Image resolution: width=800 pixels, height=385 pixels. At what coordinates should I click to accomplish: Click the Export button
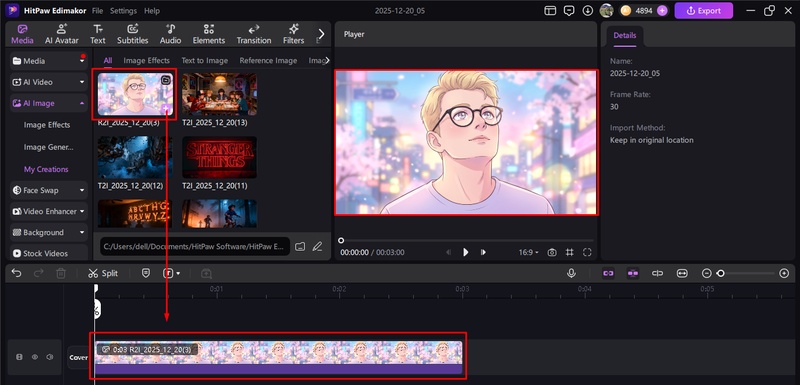tap(704, 11)
